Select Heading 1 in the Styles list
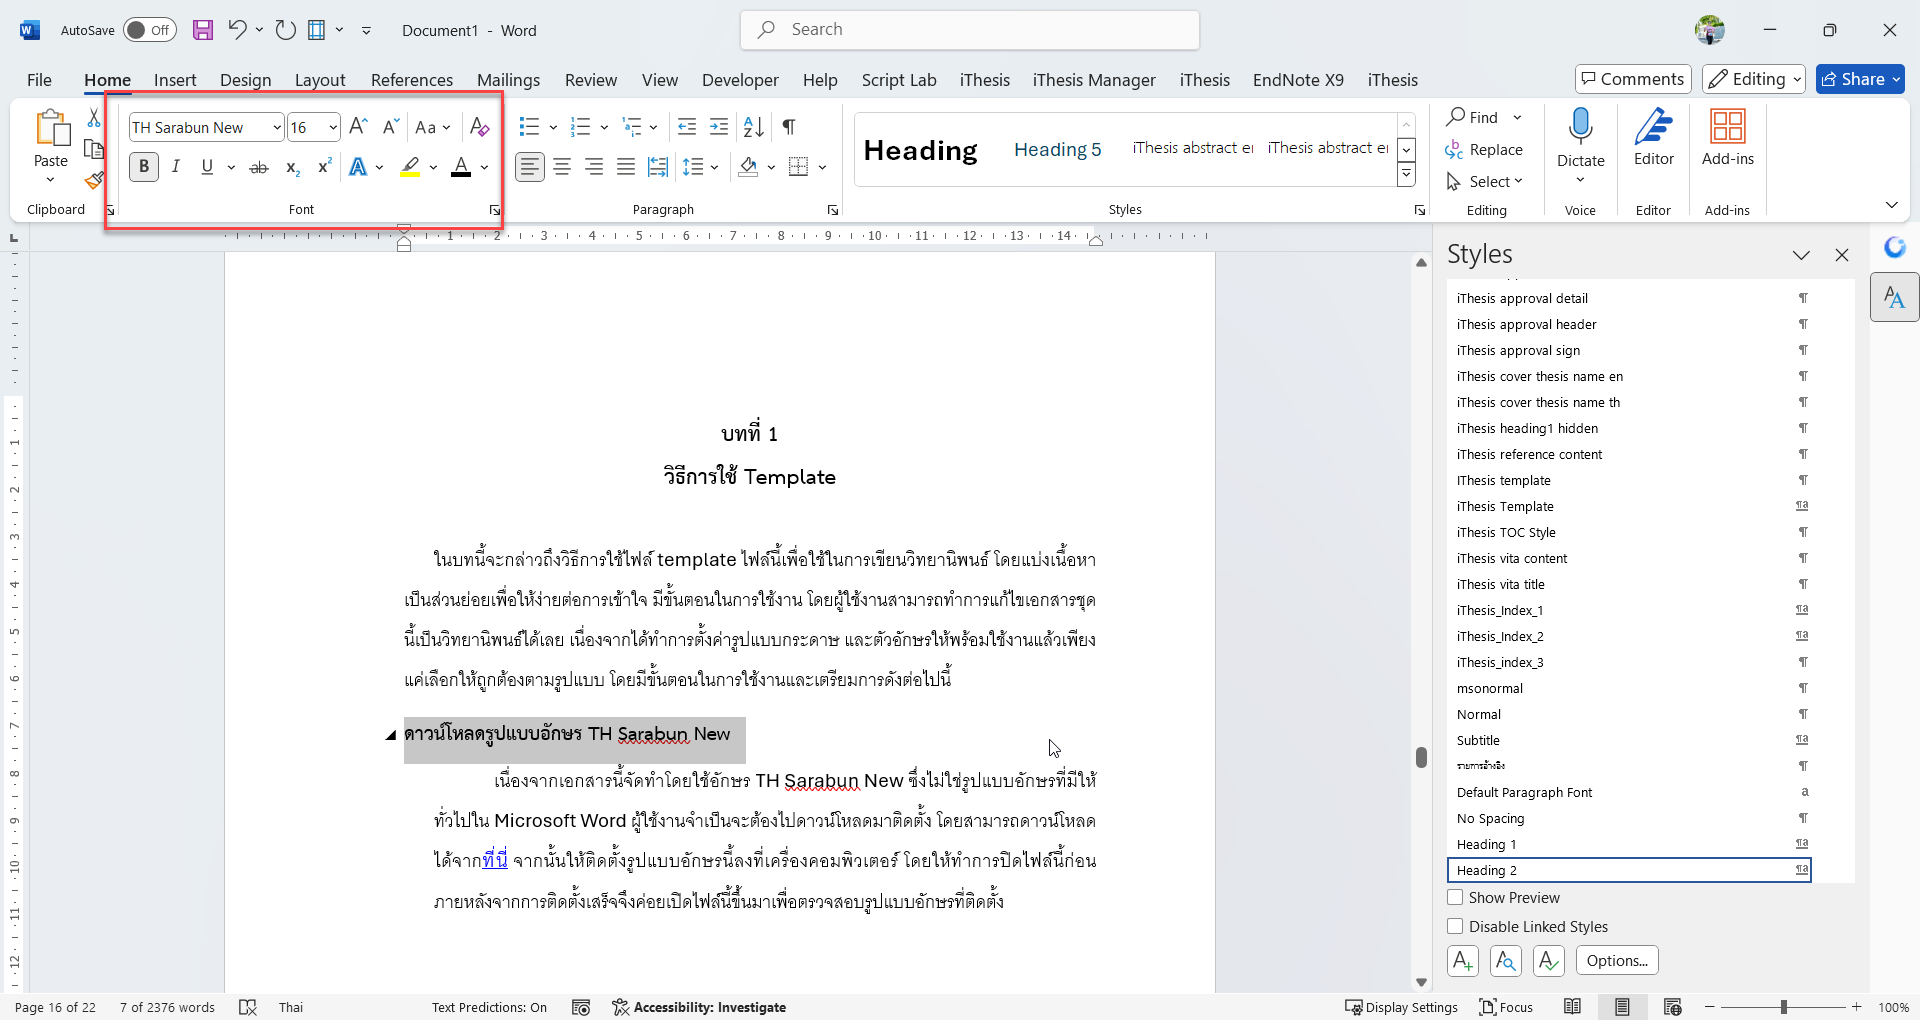 pos(1486,845)
